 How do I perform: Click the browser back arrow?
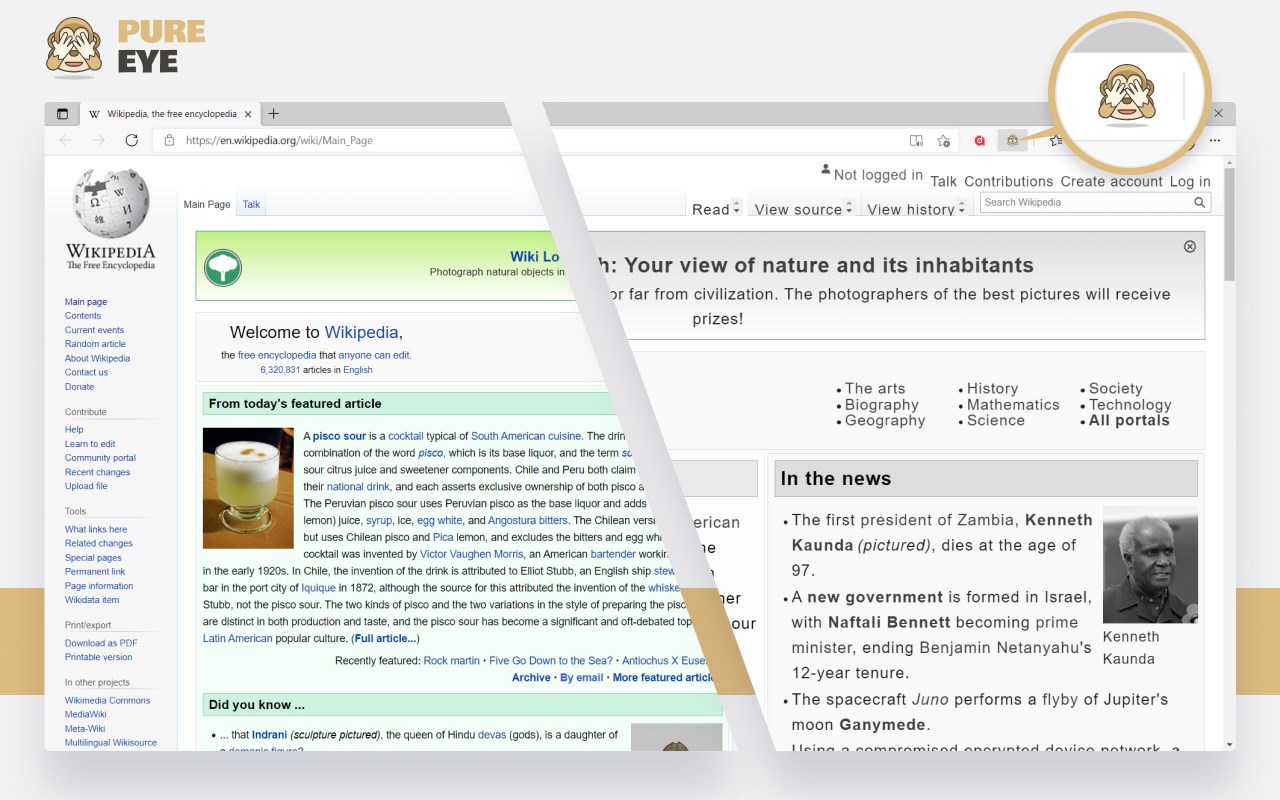click(66, 140)
